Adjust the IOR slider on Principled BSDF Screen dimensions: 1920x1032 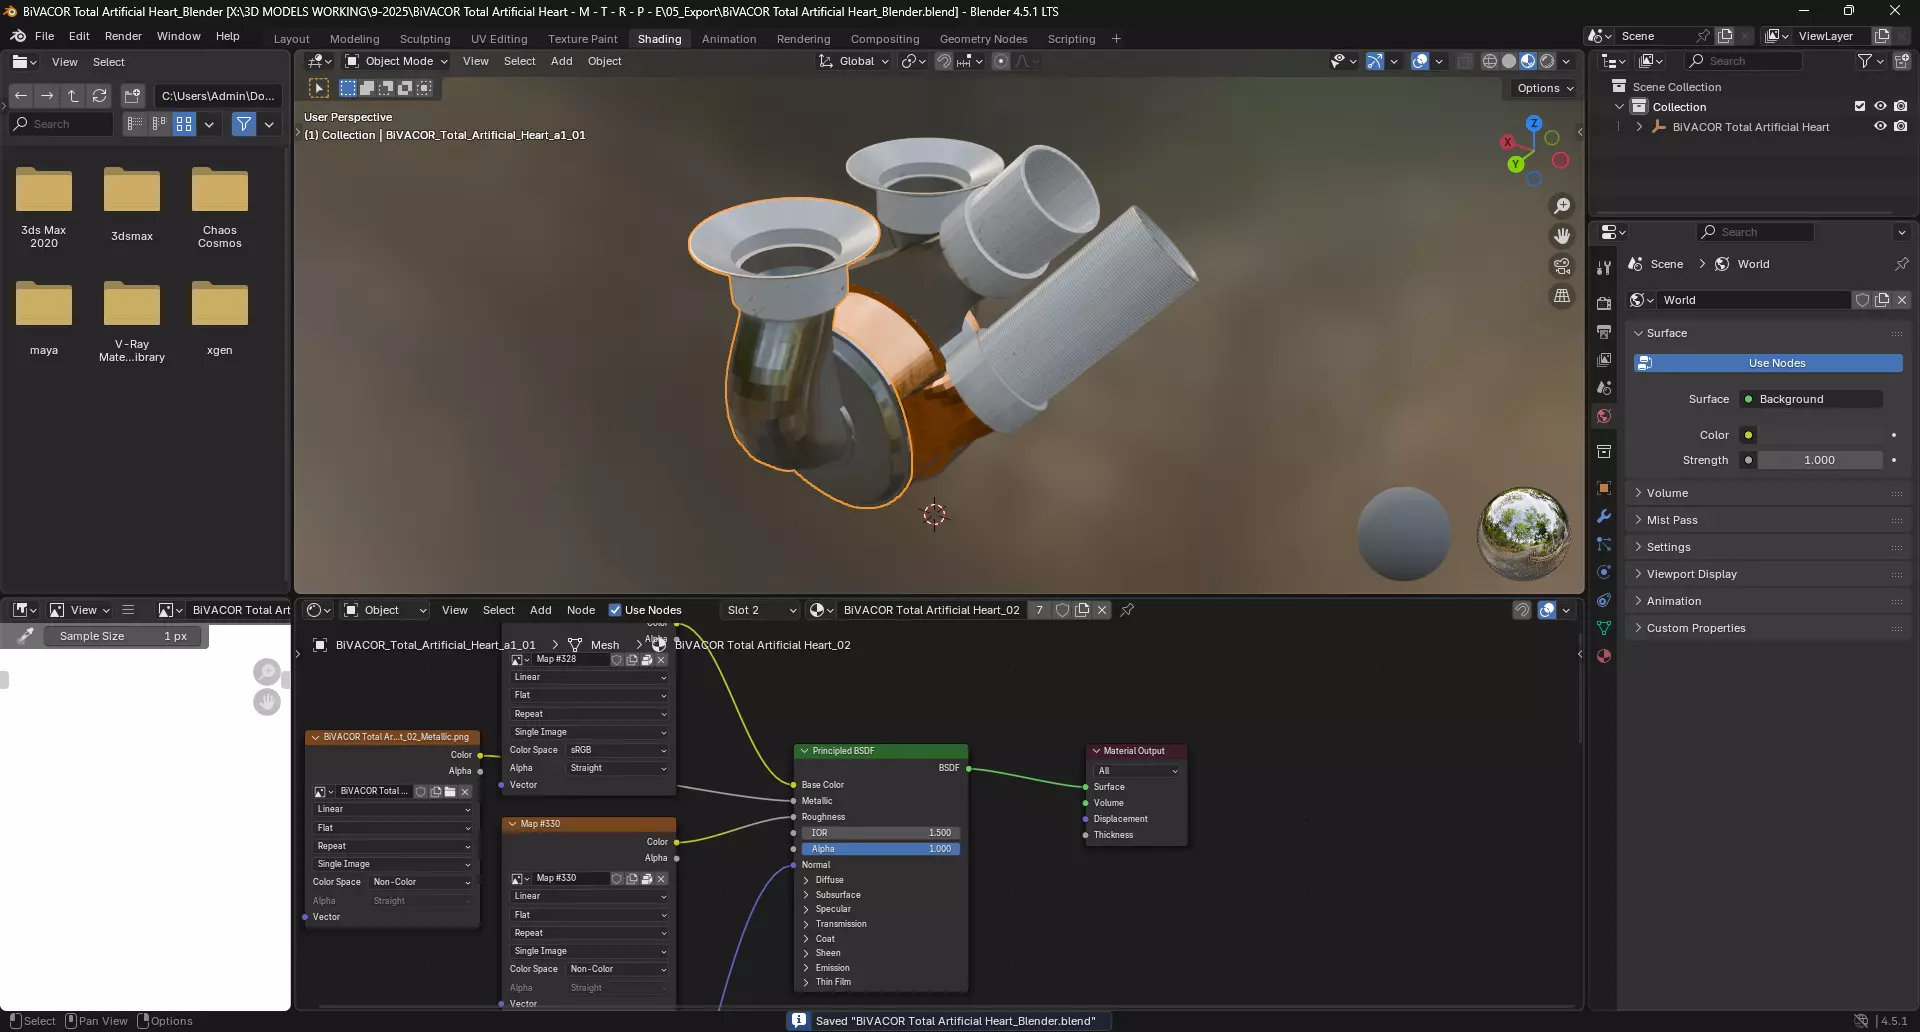tap(880, 833)
